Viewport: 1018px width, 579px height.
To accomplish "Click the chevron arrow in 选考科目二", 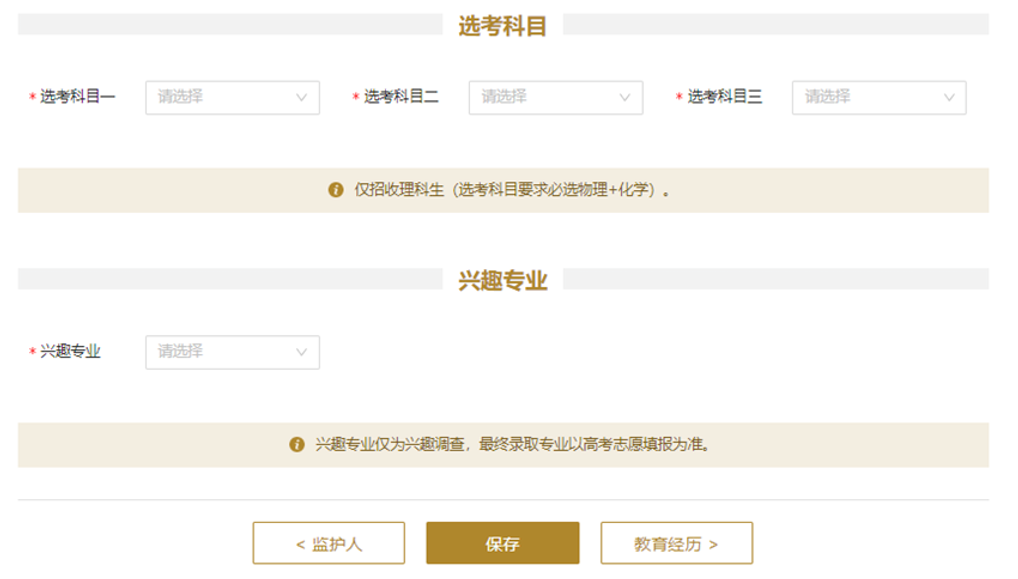I will click(x=625, y=98).
